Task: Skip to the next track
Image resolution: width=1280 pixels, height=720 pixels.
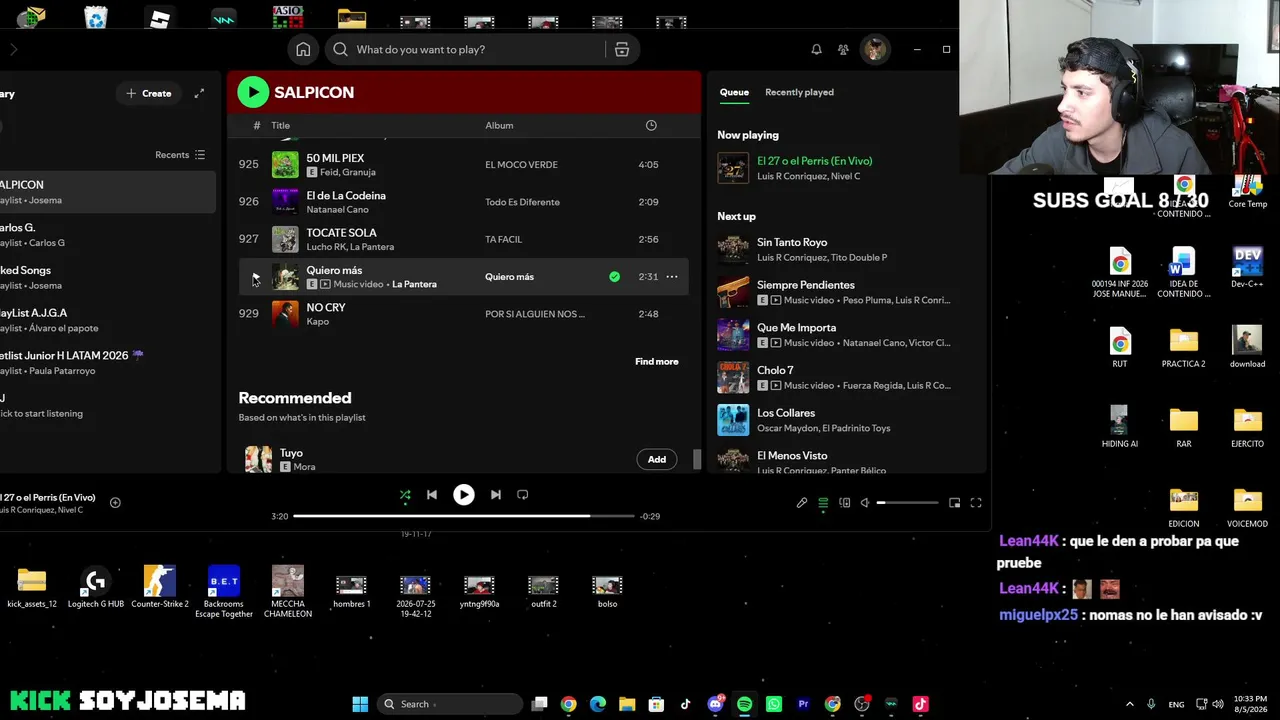Action: coord(496,495)
